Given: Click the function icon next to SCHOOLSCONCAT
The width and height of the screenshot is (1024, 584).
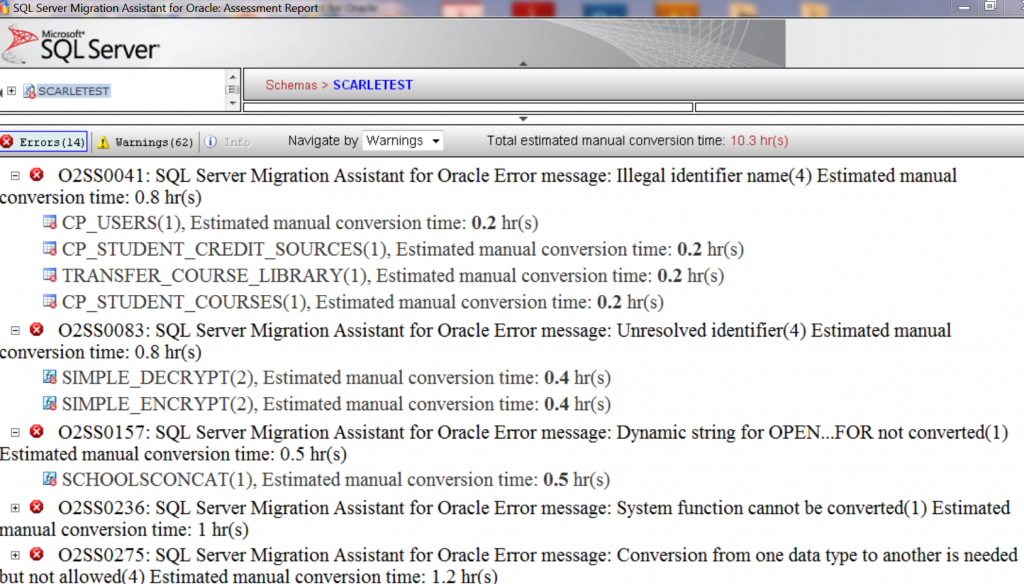Looking at the screenshot, I should point(50,479).
